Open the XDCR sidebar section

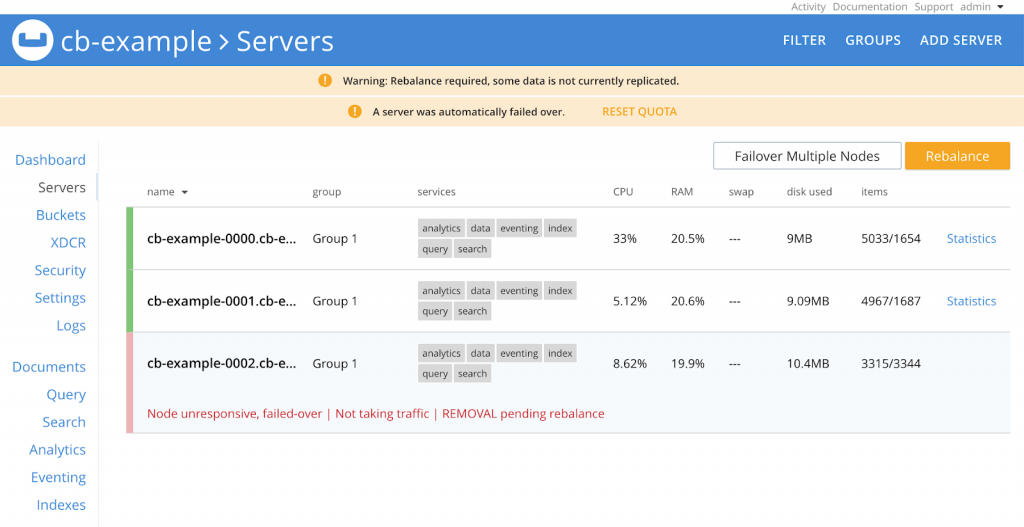coord(68,243)
